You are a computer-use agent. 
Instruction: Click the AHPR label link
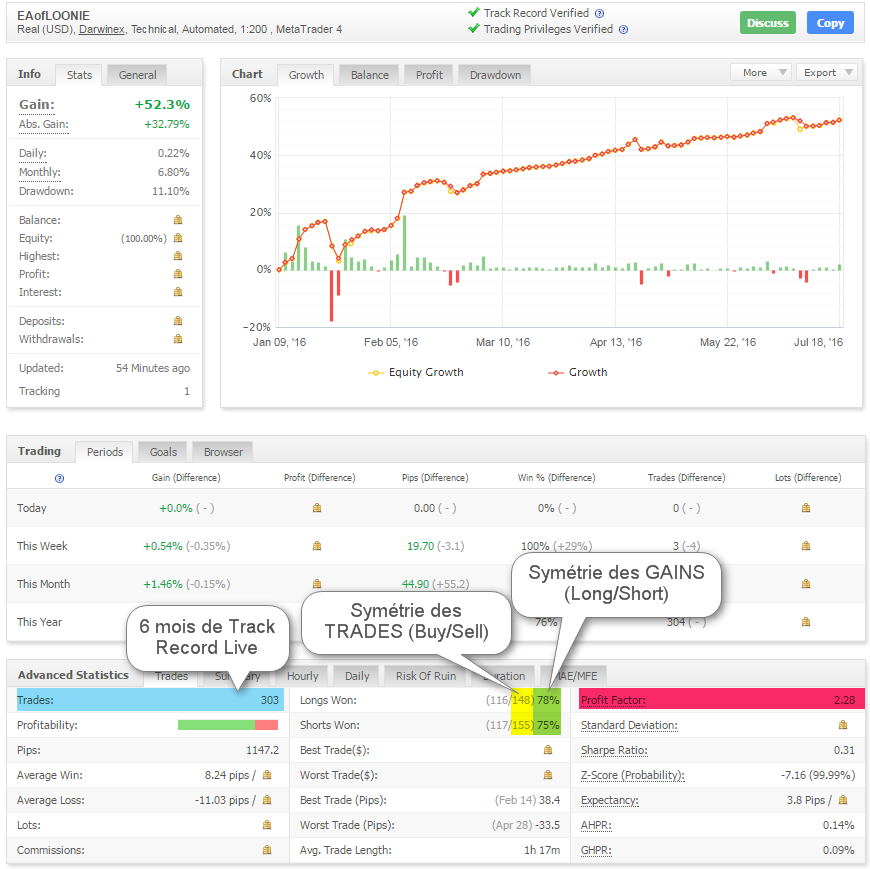coord(596,825)
